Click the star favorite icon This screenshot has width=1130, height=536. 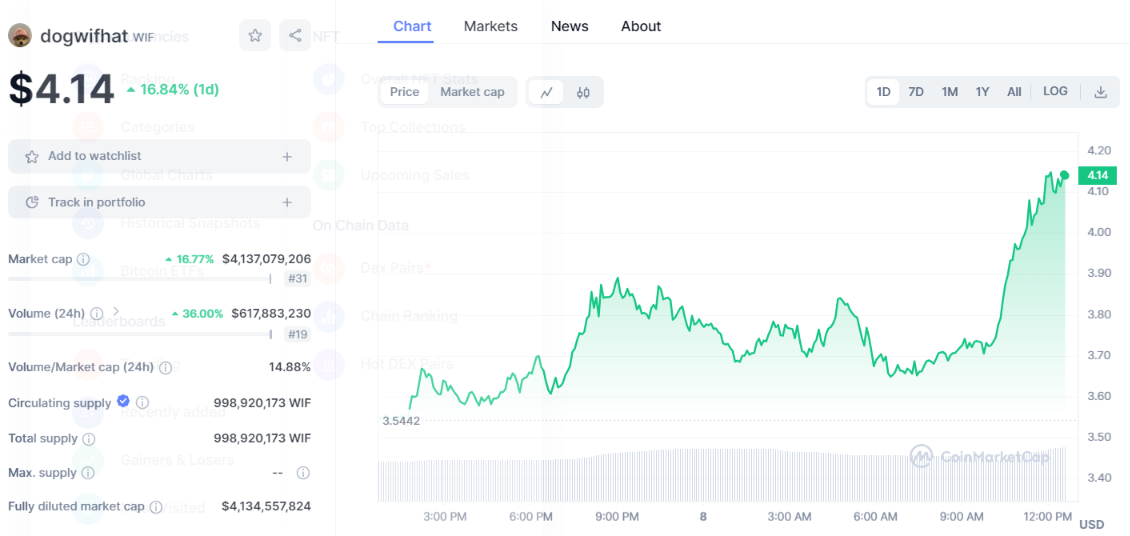click(255, 36)
